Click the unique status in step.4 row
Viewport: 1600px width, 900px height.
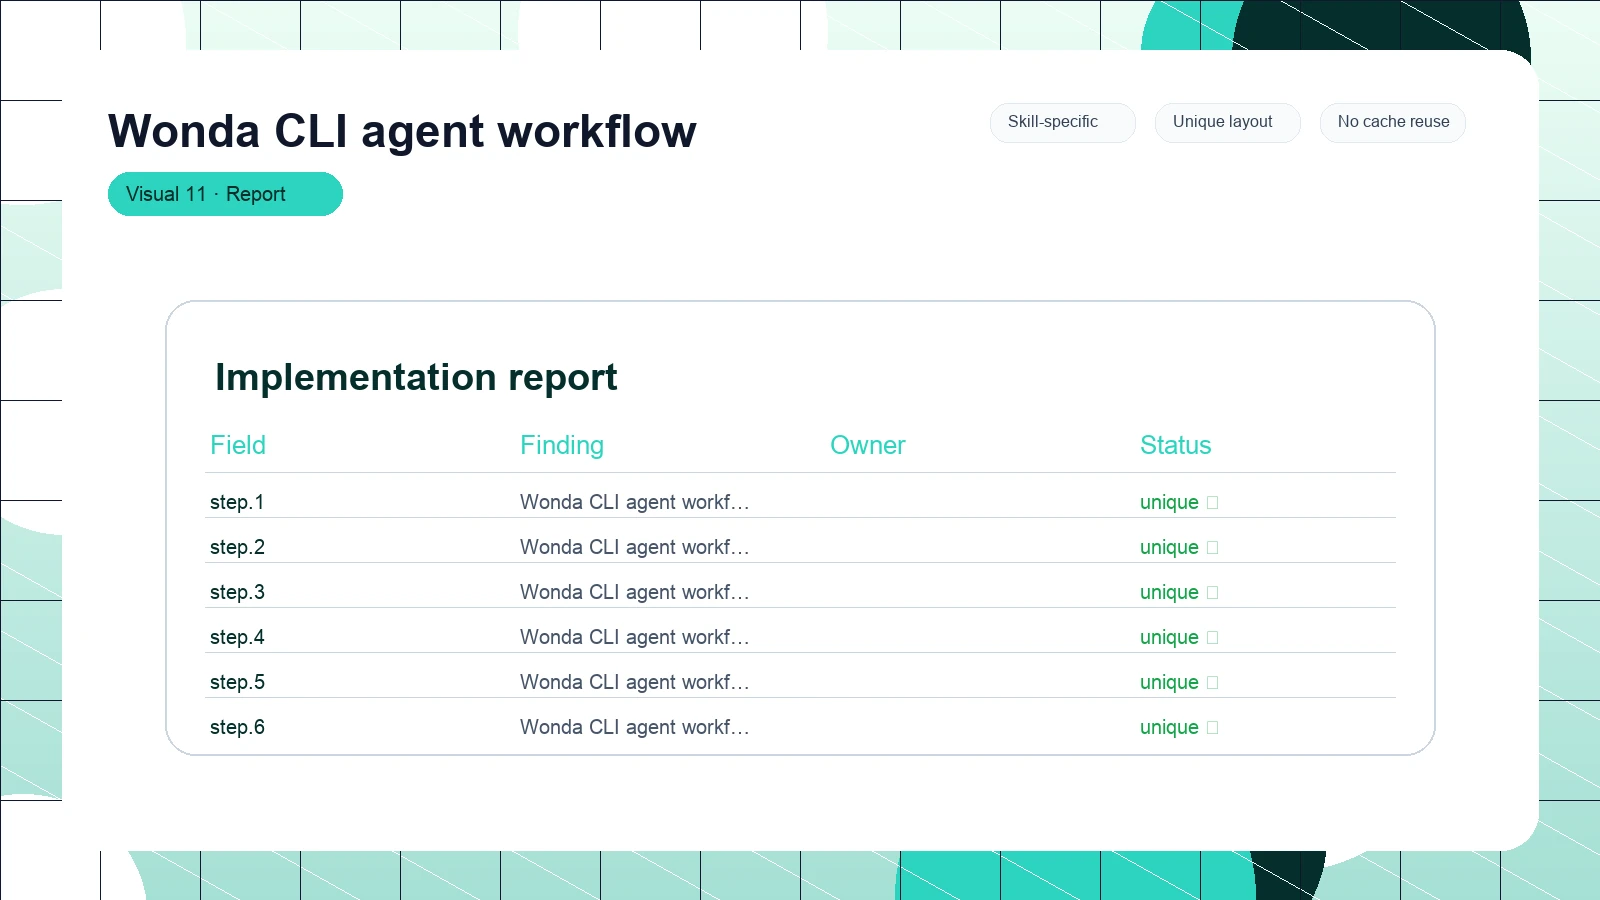[x=1169, y=637]
